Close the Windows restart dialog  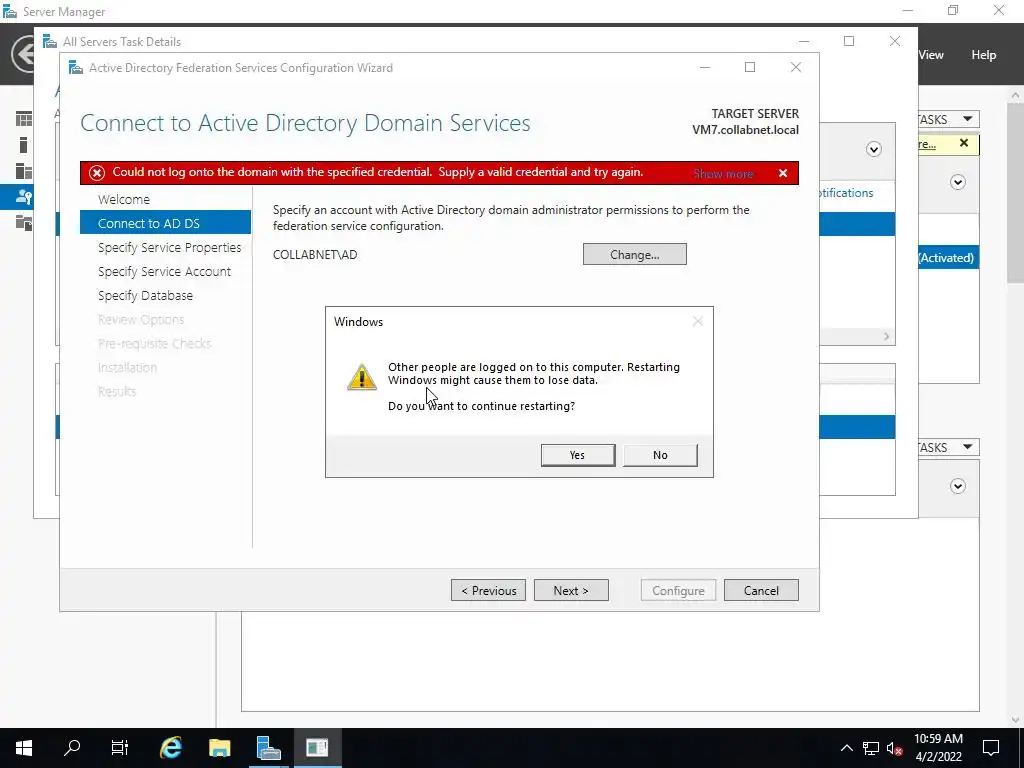pyautogui.click(x=697, y=321)
